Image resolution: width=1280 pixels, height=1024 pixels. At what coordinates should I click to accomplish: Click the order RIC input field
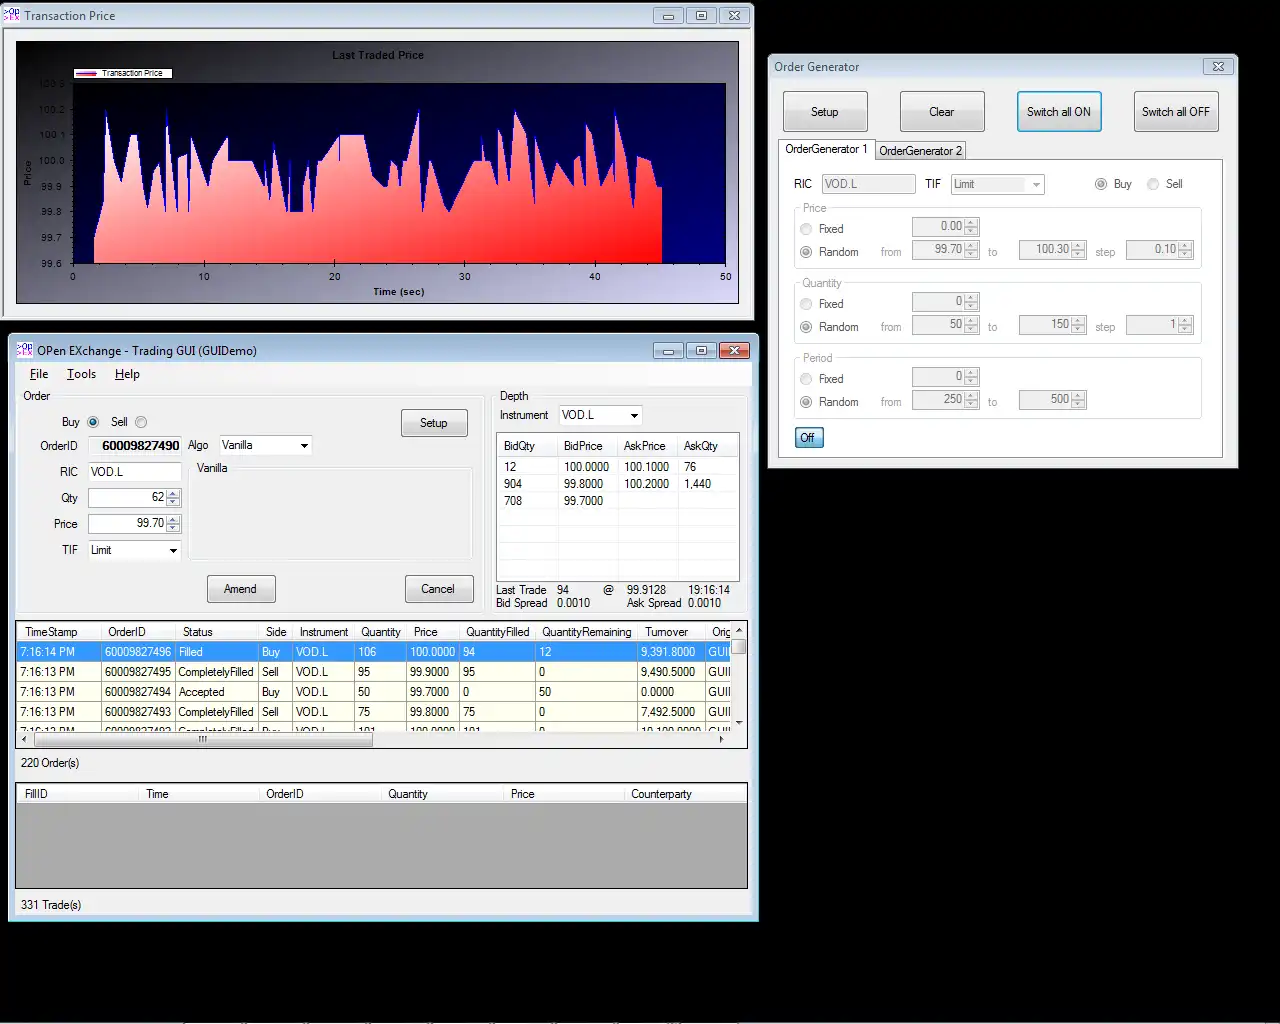pos(135,472)
